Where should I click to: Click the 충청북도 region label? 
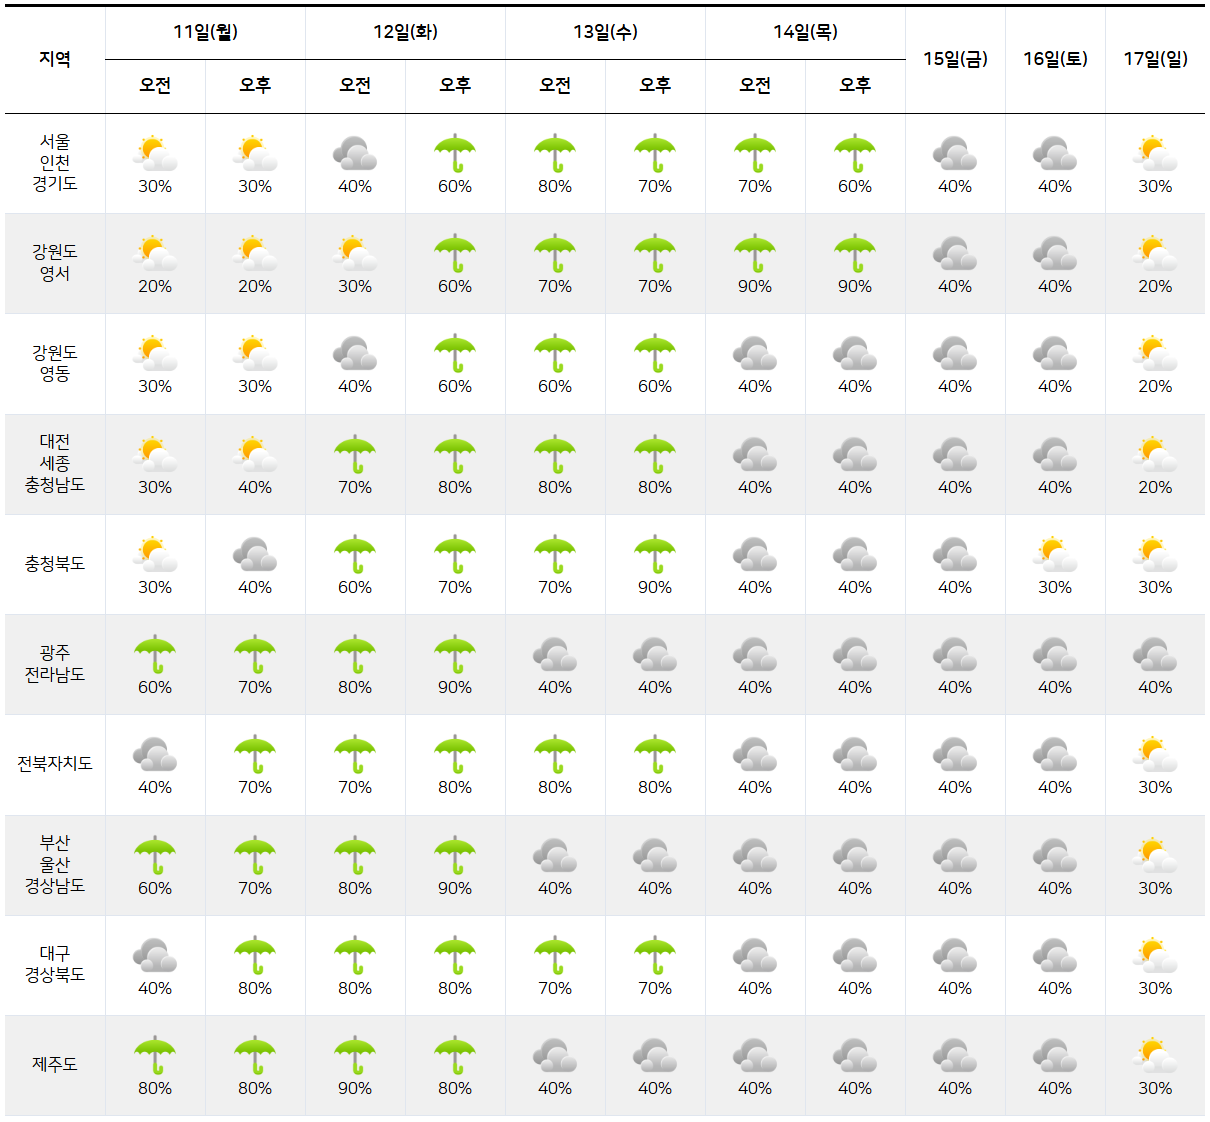pyautogui.click(x=55, y=564)
